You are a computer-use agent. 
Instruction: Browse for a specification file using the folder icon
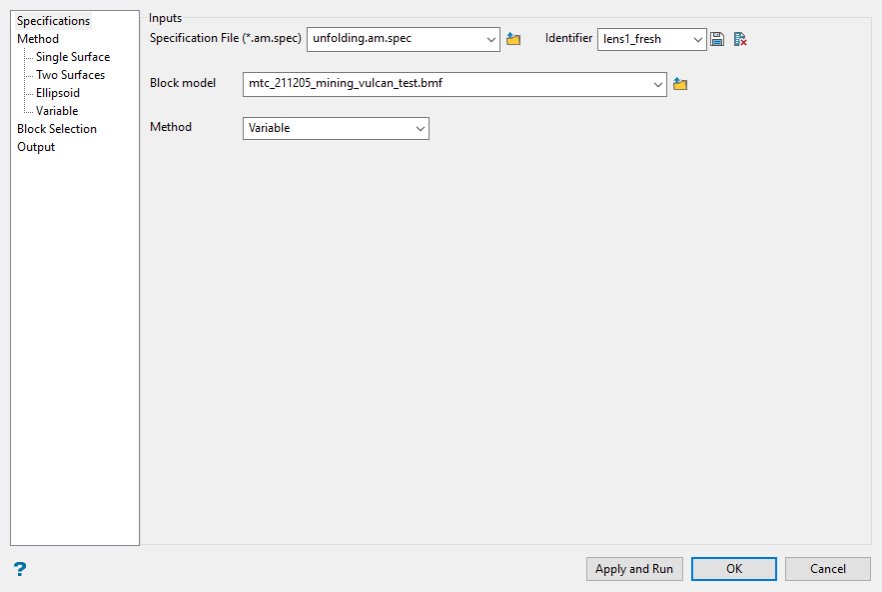(x=513, y=39)
